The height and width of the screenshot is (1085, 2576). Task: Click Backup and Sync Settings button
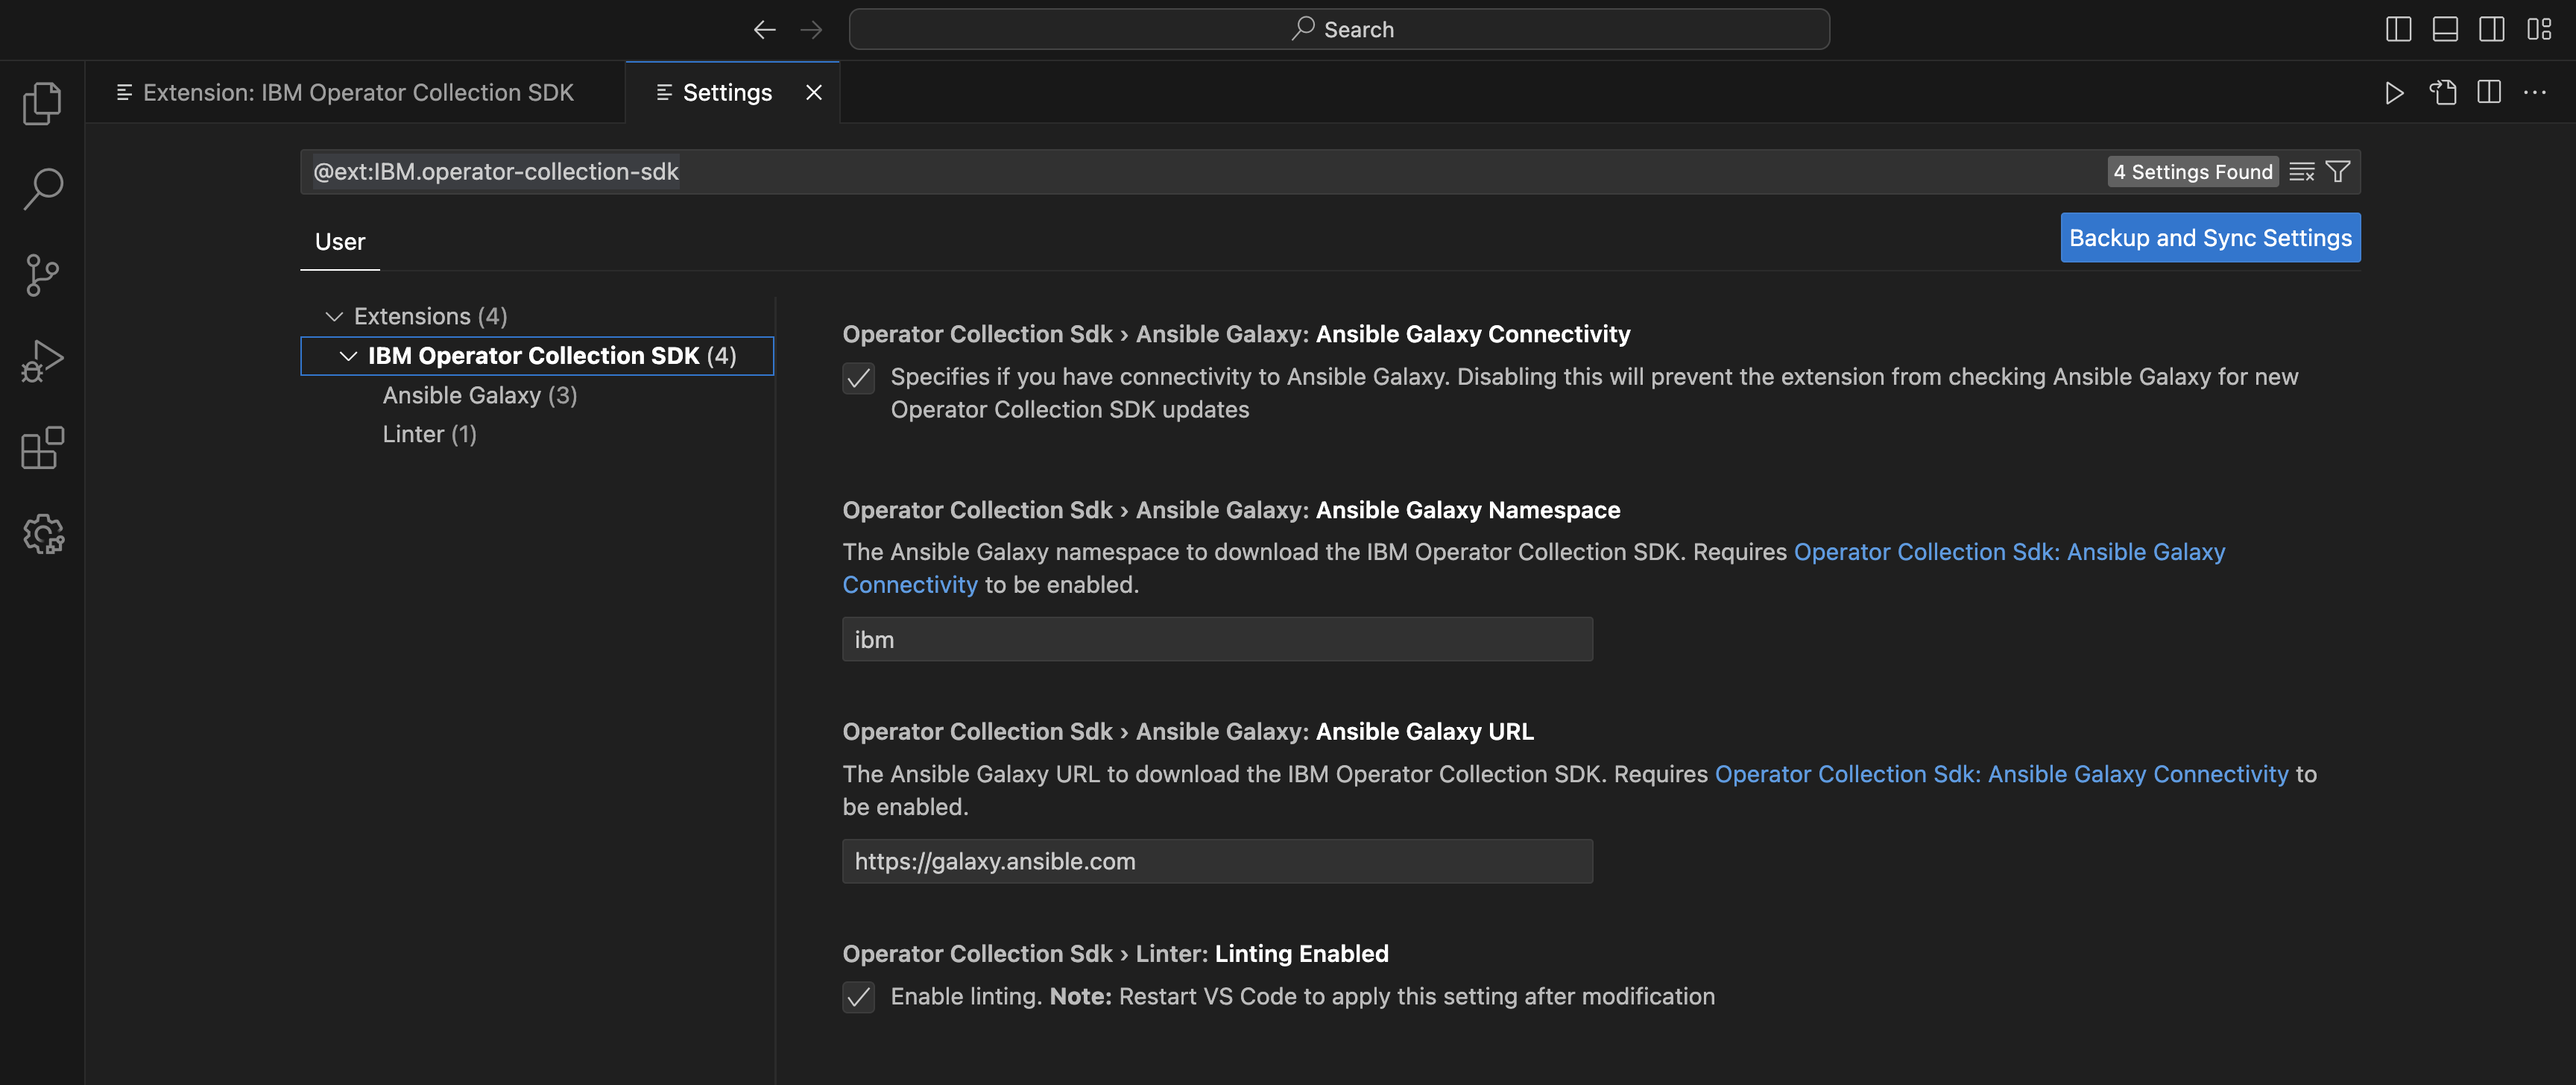tap(2210, 238)
